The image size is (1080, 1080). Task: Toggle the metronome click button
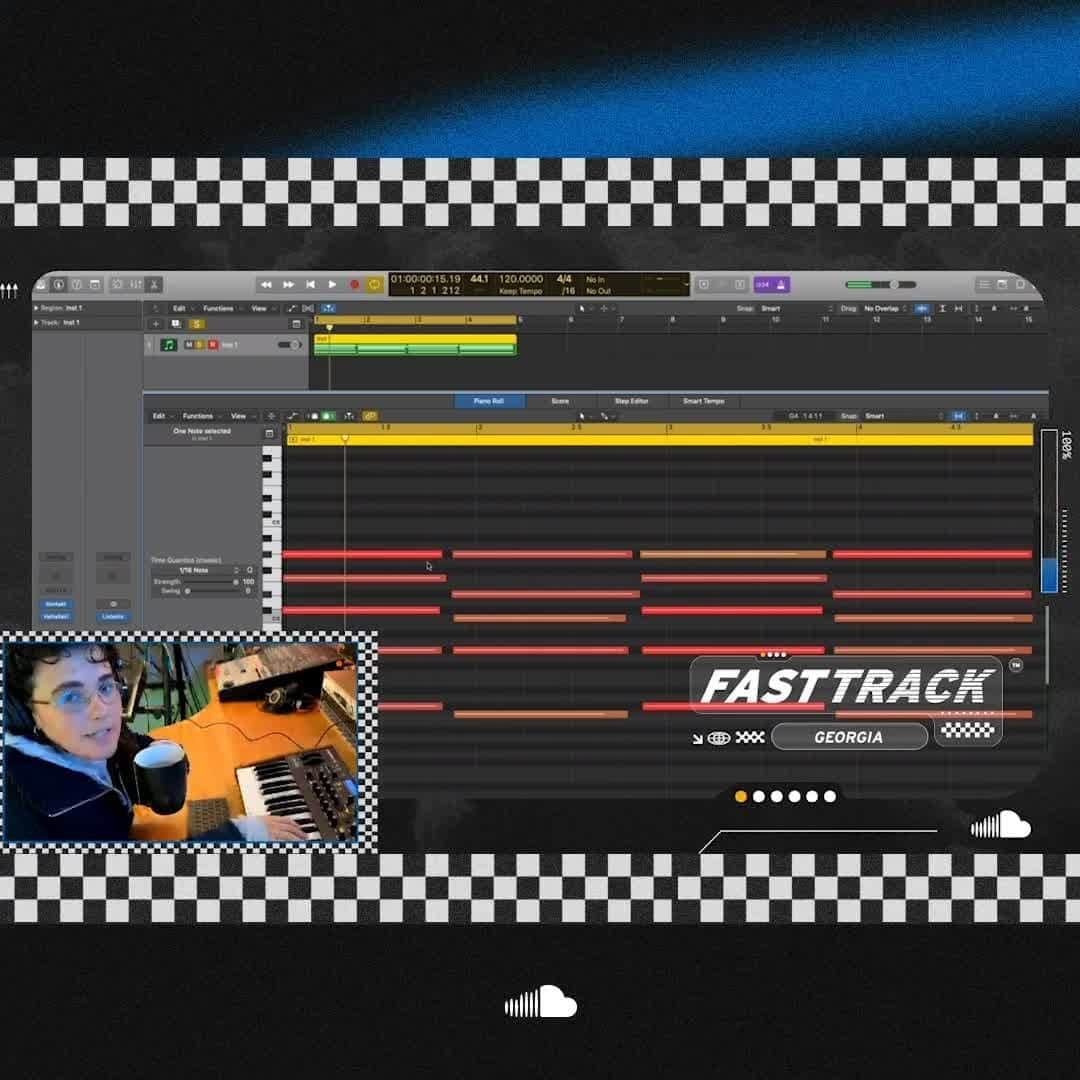781,284
